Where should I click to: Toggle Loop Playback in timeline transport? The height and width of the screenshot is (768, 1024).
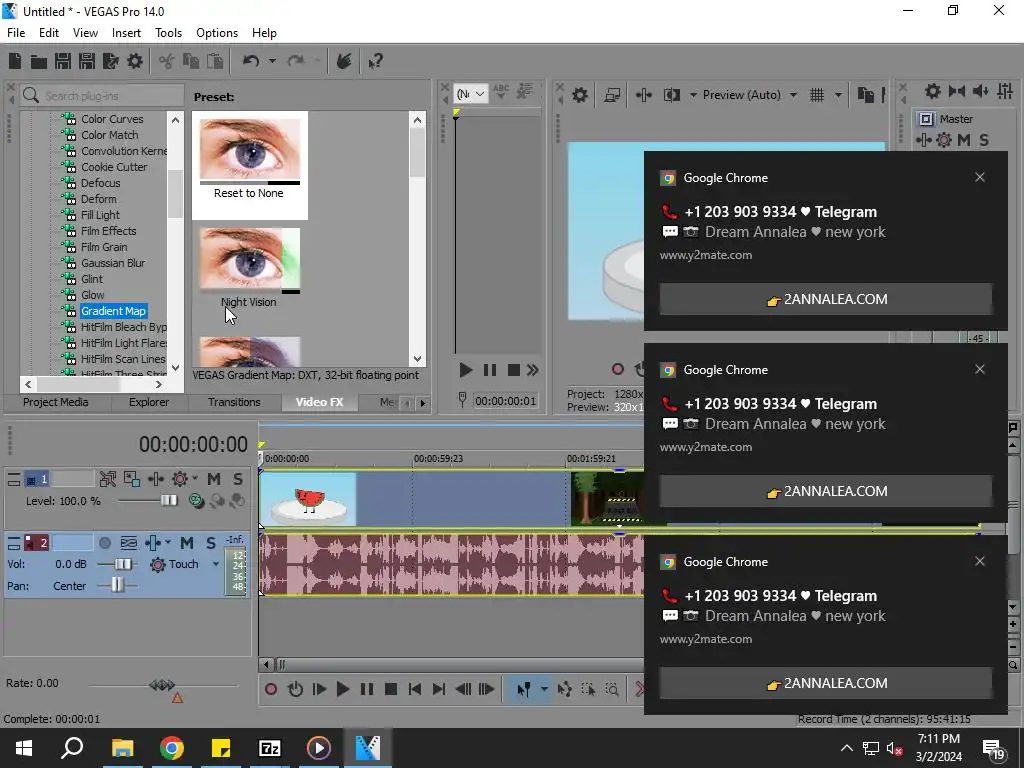point(295,689)
